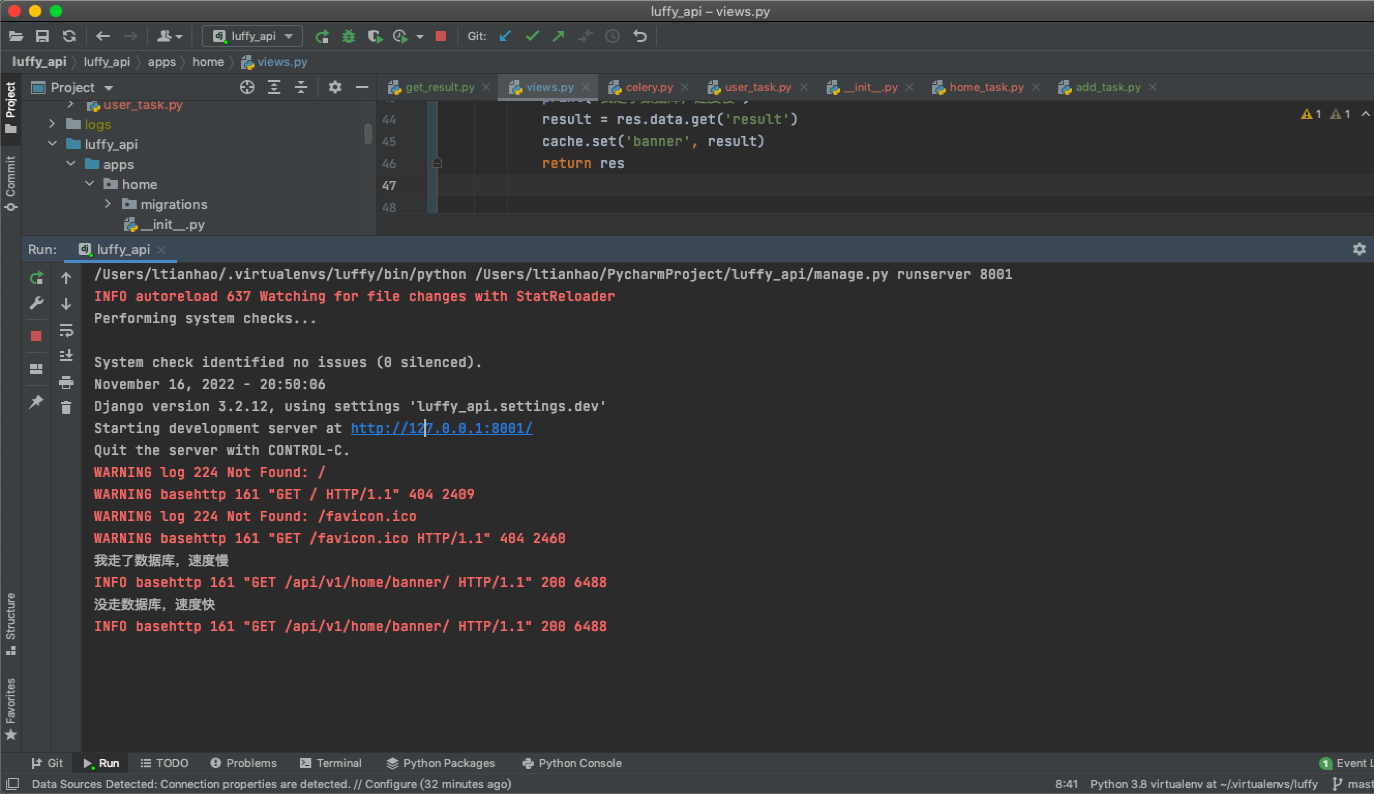Open the http://127.0.0.1:8001/ link
Viewport: 1374px width, 794px height.
[441, 428]
